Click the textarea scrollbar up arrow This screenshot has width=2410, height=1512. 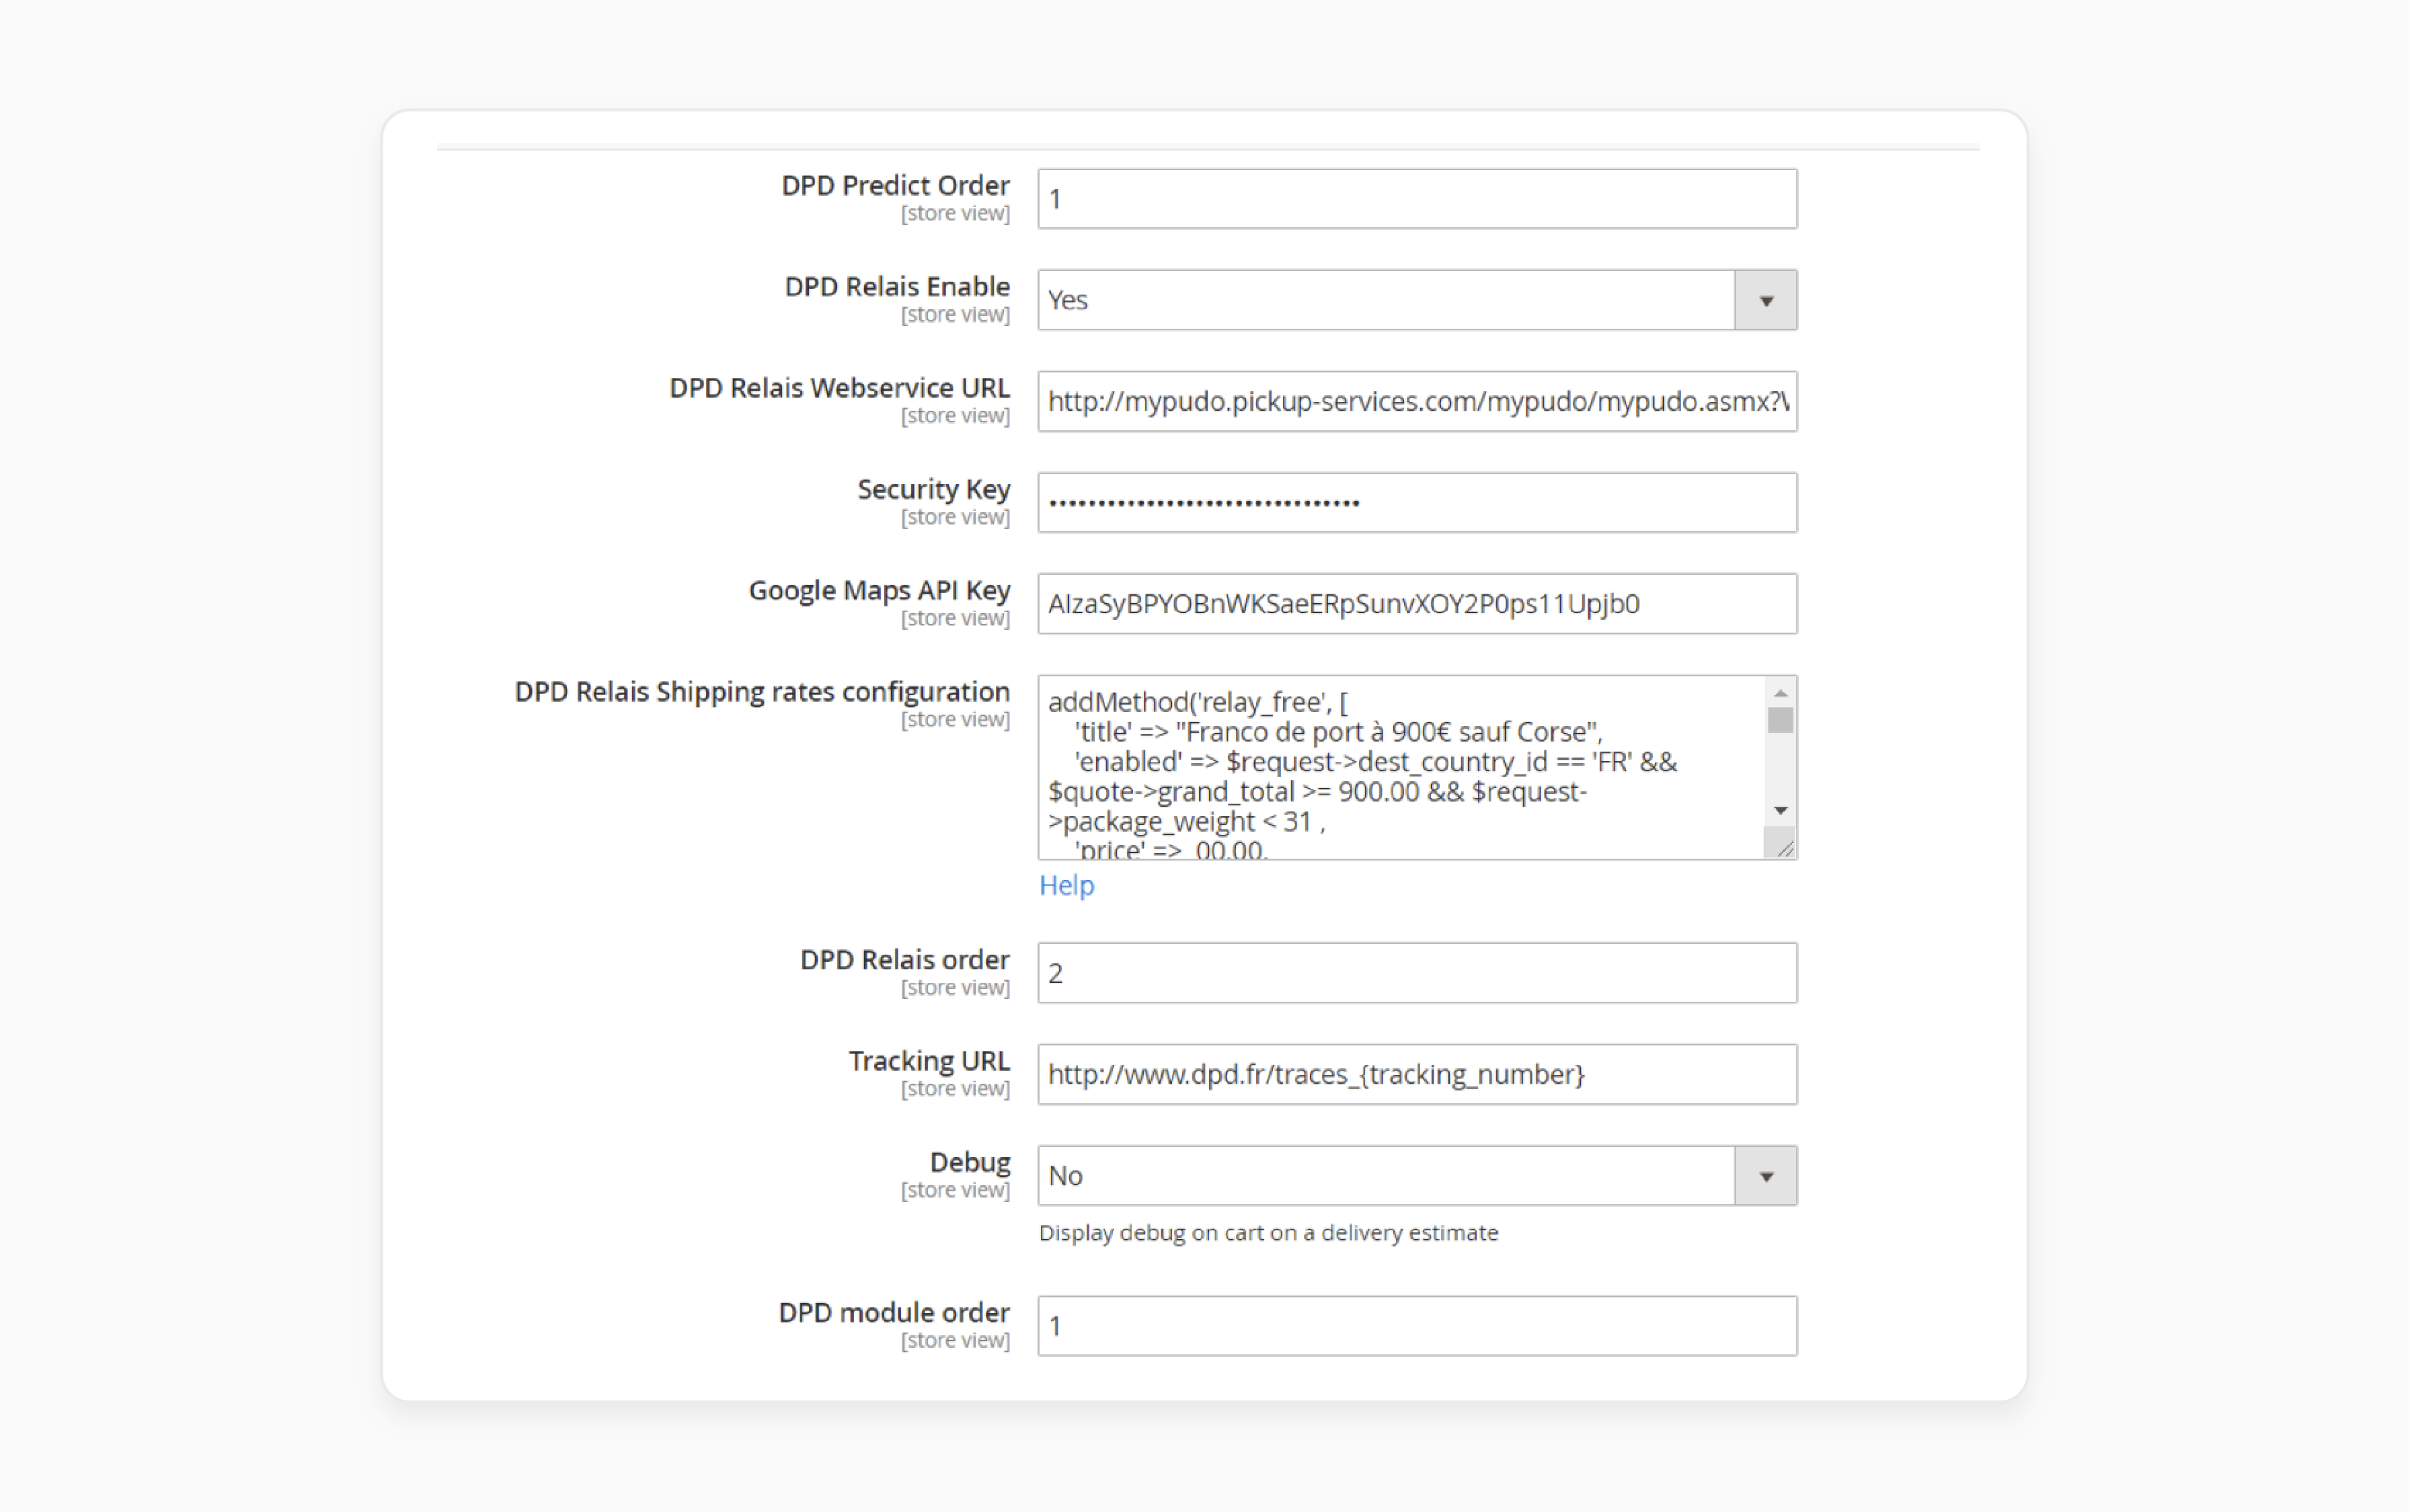[x=1780, y=693]
